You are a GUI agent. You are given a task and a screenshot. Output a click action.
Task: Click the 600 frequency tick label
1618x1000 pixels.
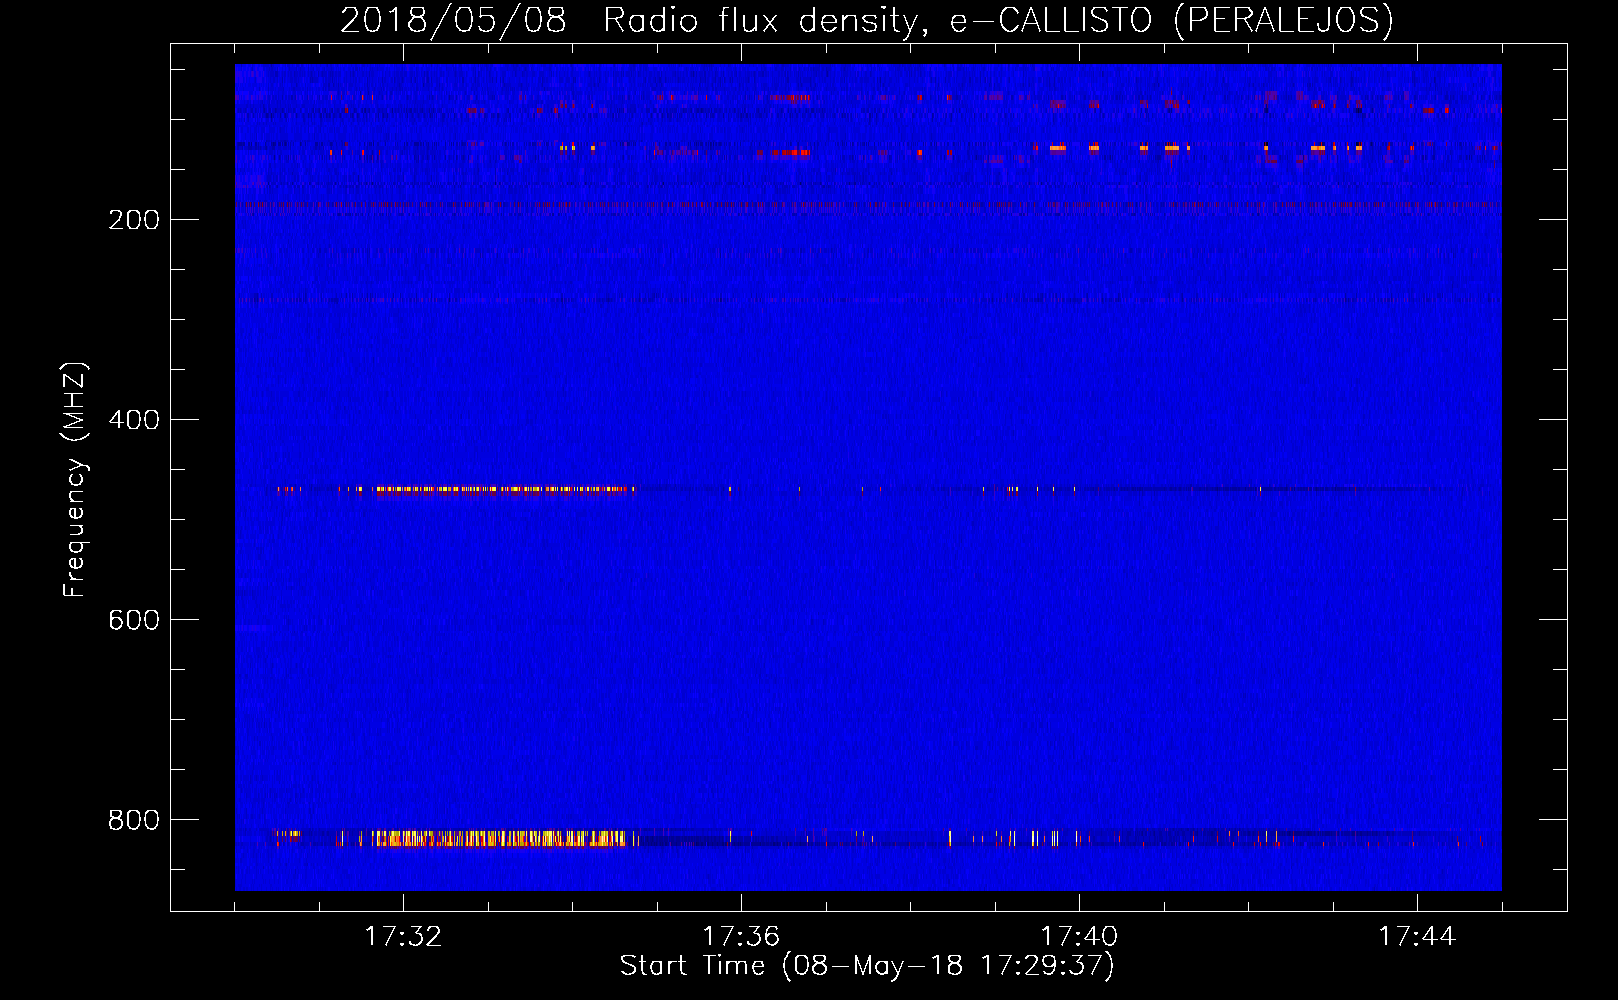tap(134, 620)
